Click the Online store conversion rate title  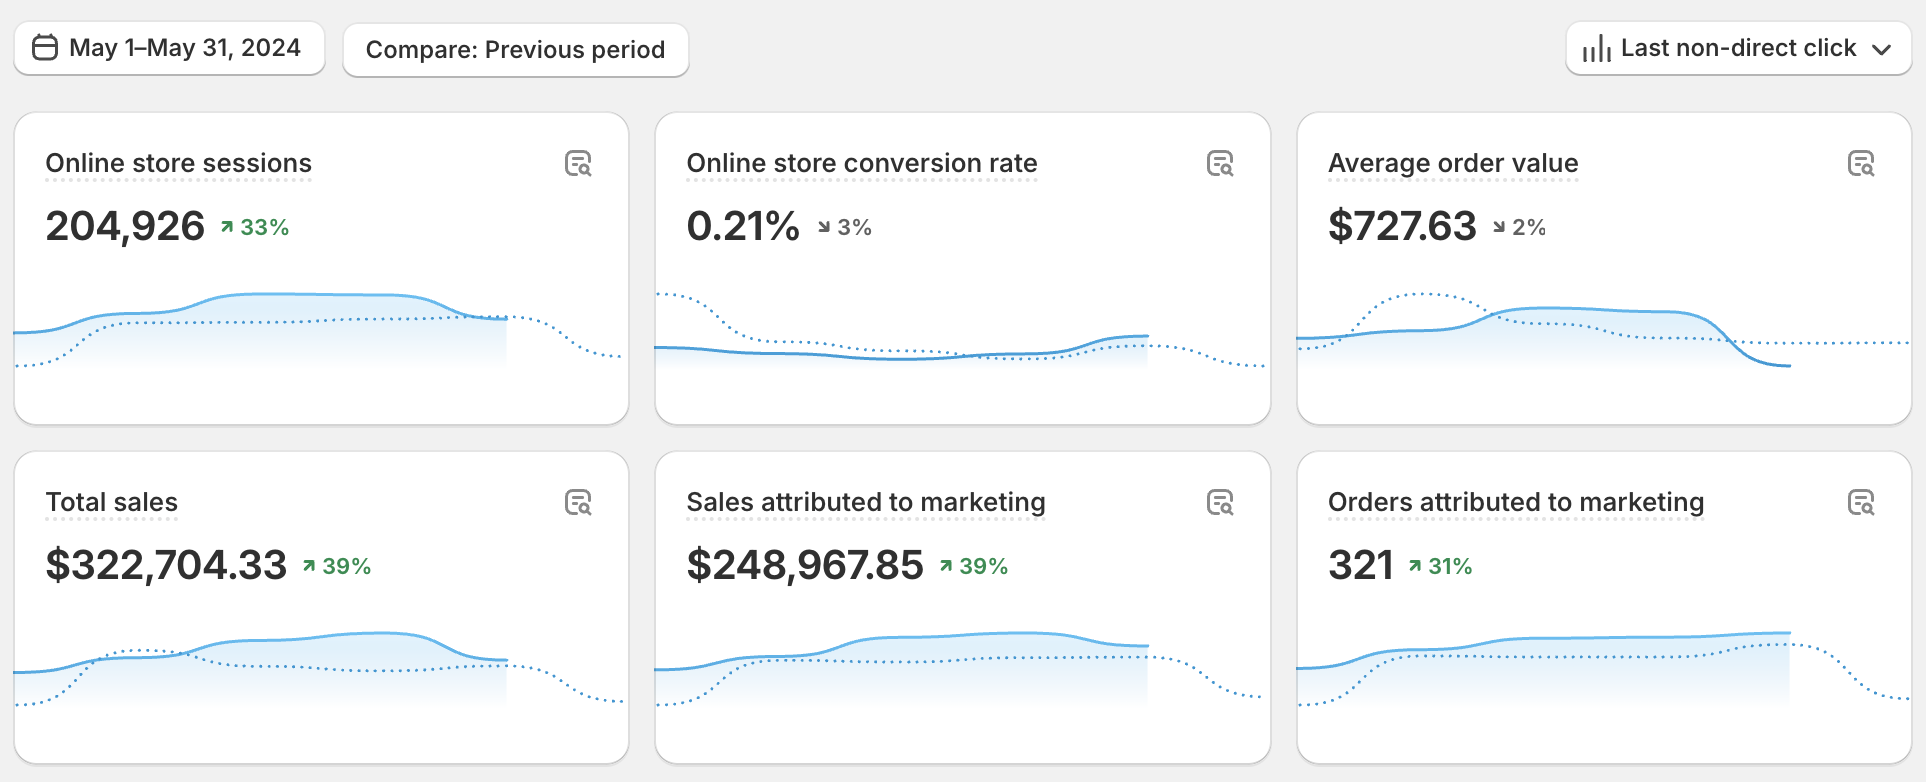click(x=861, y=163)
